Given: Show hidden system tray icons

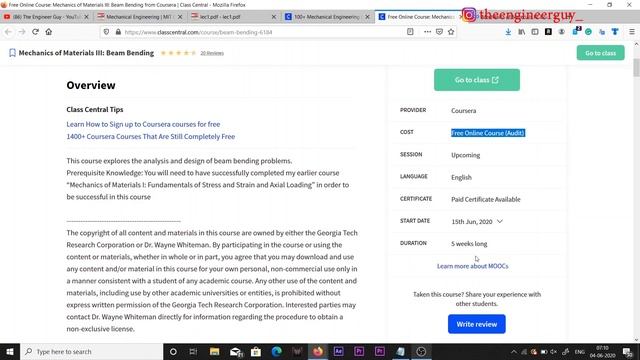Looking at the screenshot, I should (514, 352).
